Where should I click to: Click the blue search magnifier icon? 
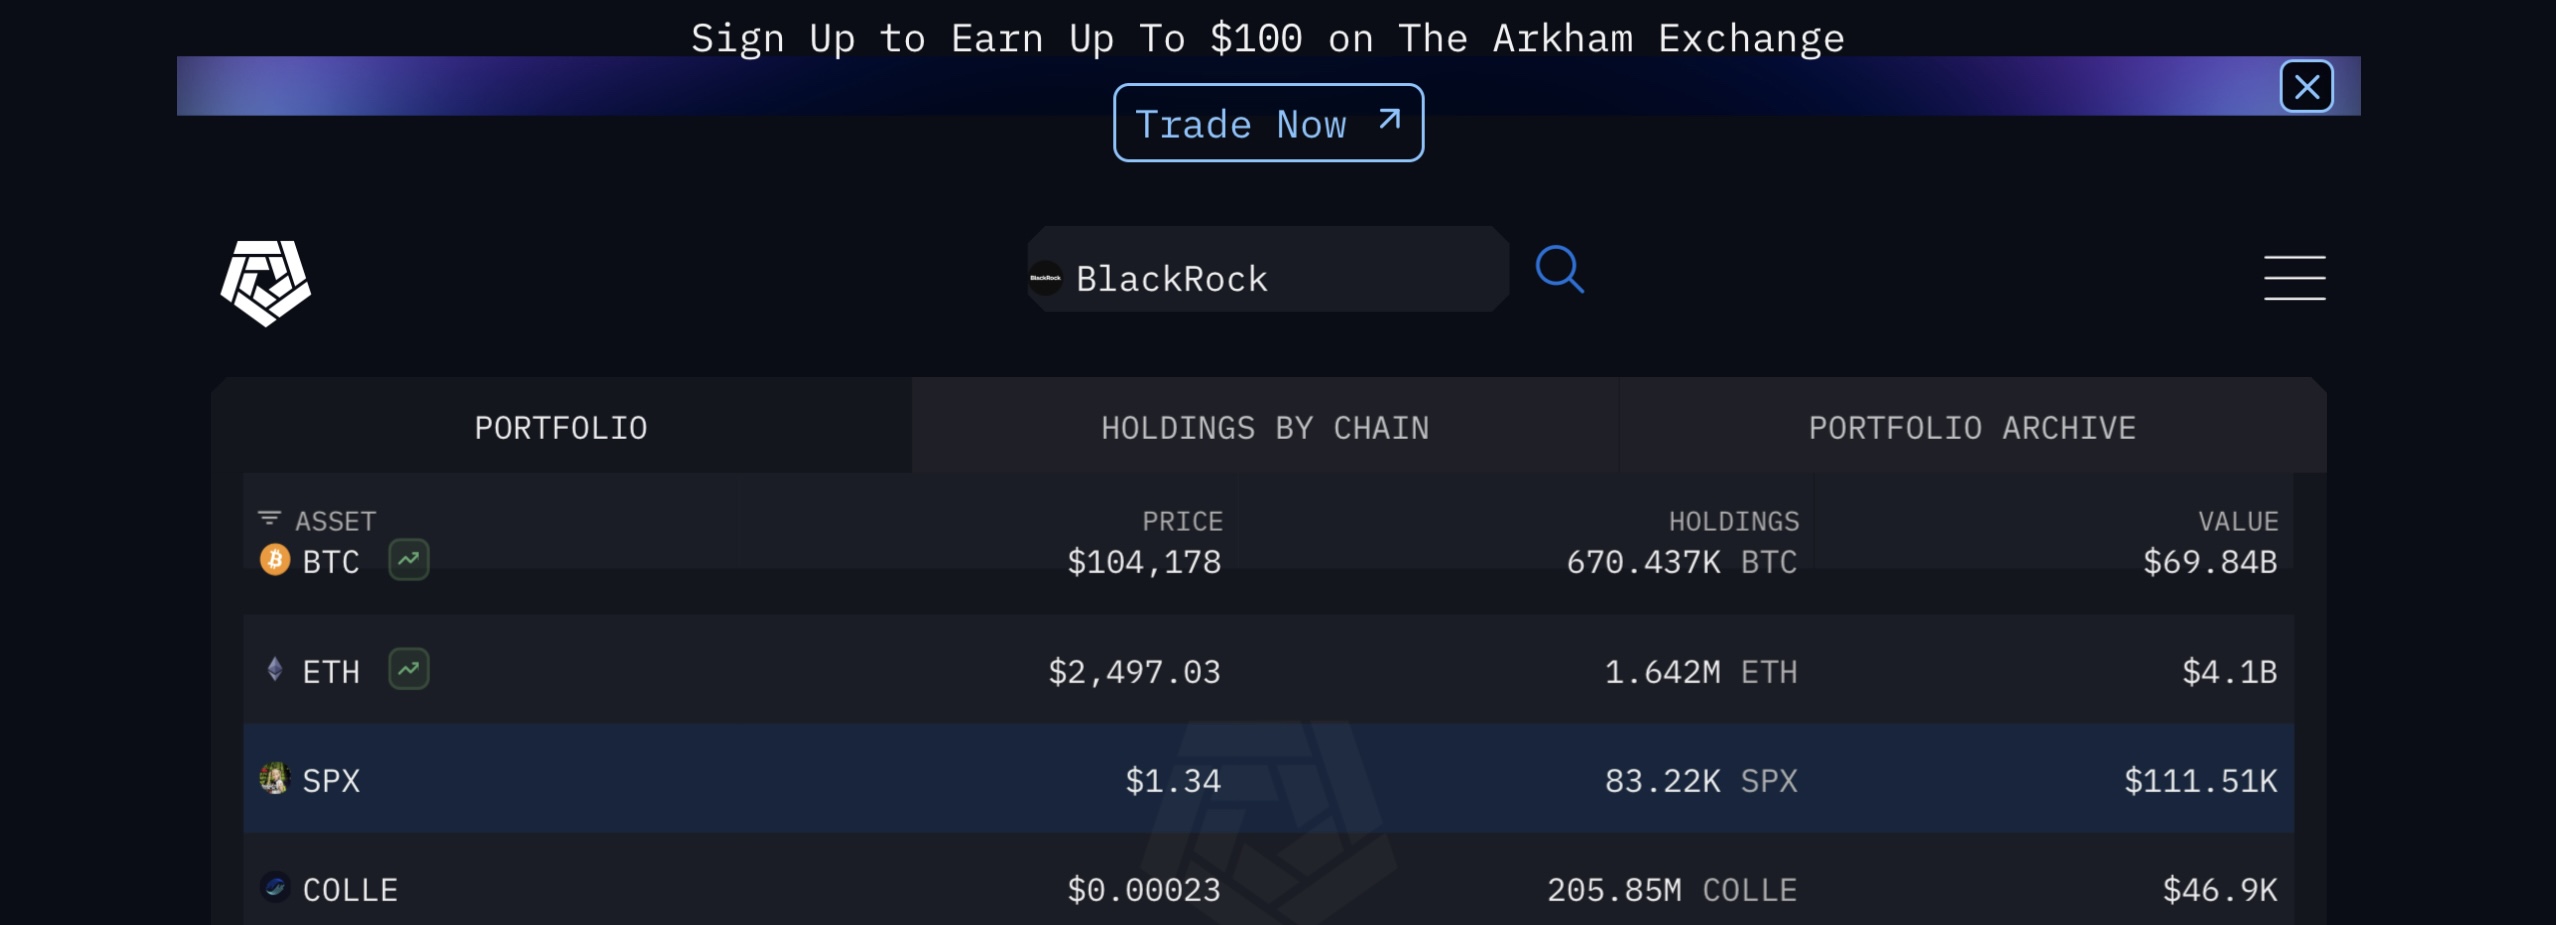click(x=1559, y=269)
